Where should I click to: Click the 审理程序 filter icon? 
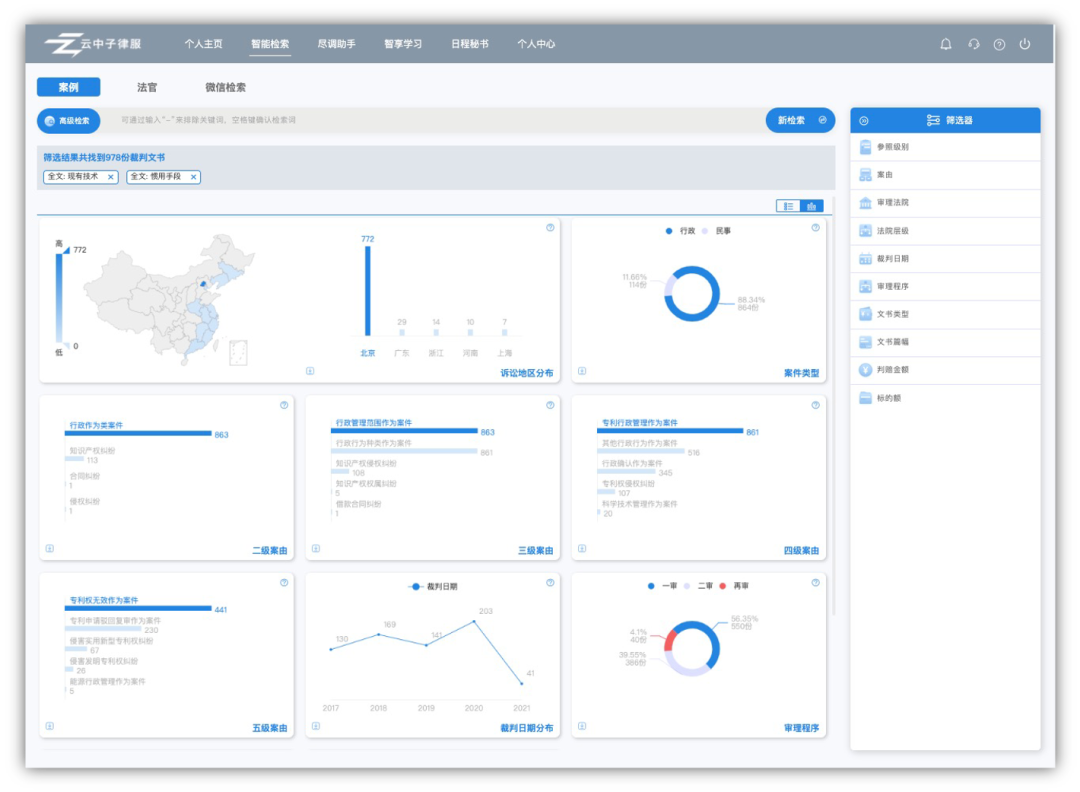point(865,286)
